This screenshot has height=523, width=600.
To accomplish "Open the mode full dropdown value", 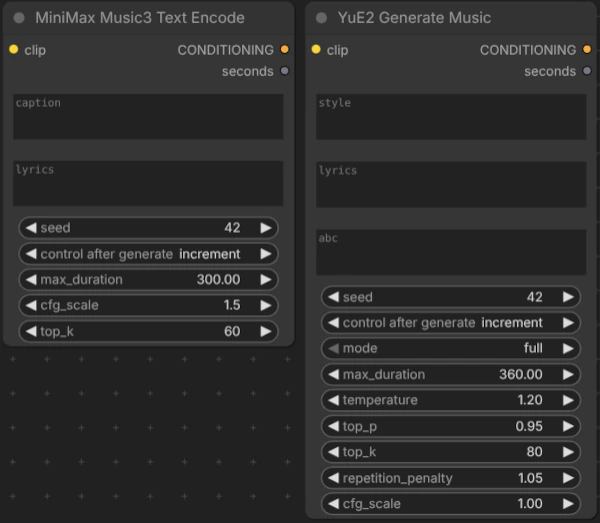I will [x=533, y=348].
